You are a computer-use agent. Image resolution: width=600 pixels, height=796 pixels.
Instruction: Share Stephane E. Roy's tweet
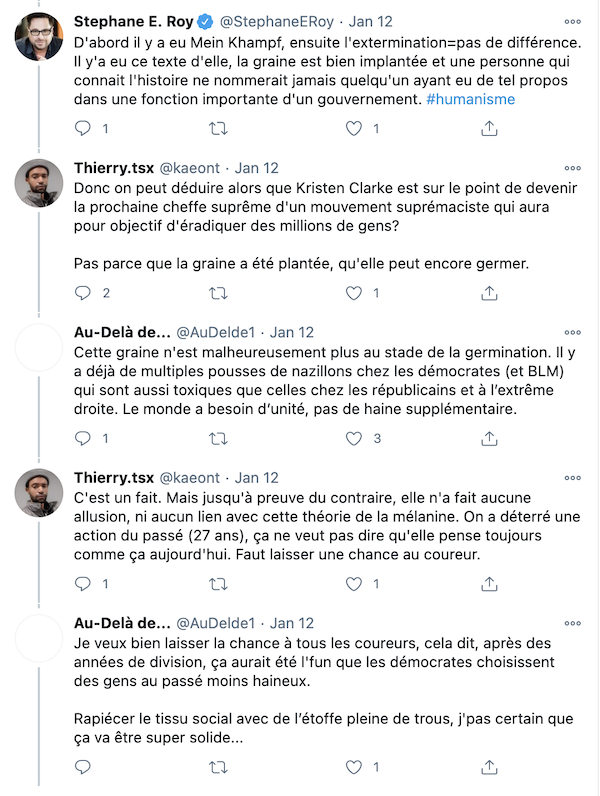[489, 128]
